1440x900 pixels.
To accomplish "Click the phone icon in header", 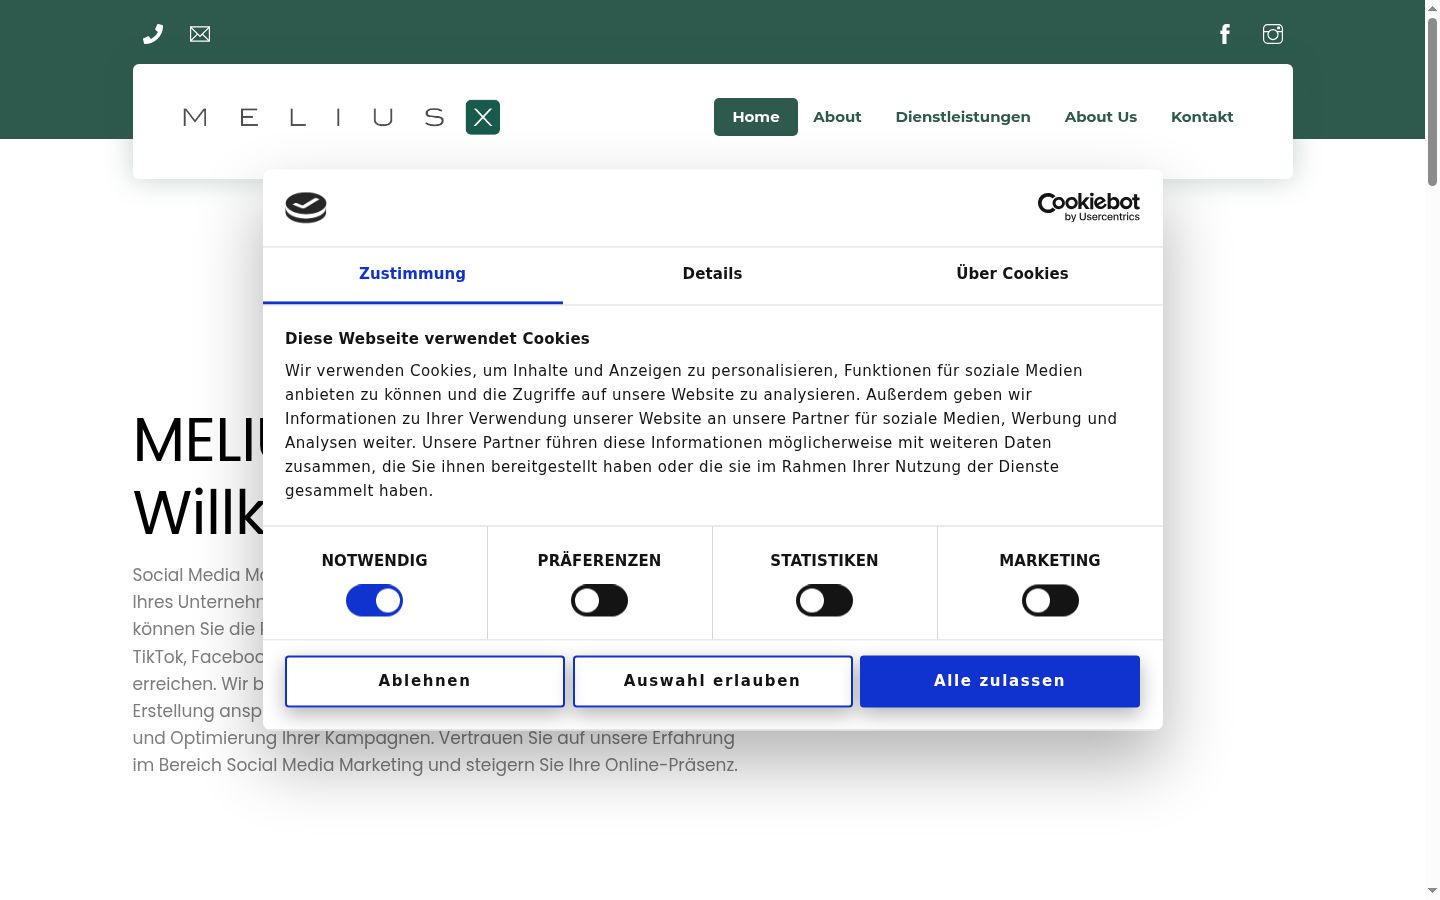I will (x=153, y=34).
